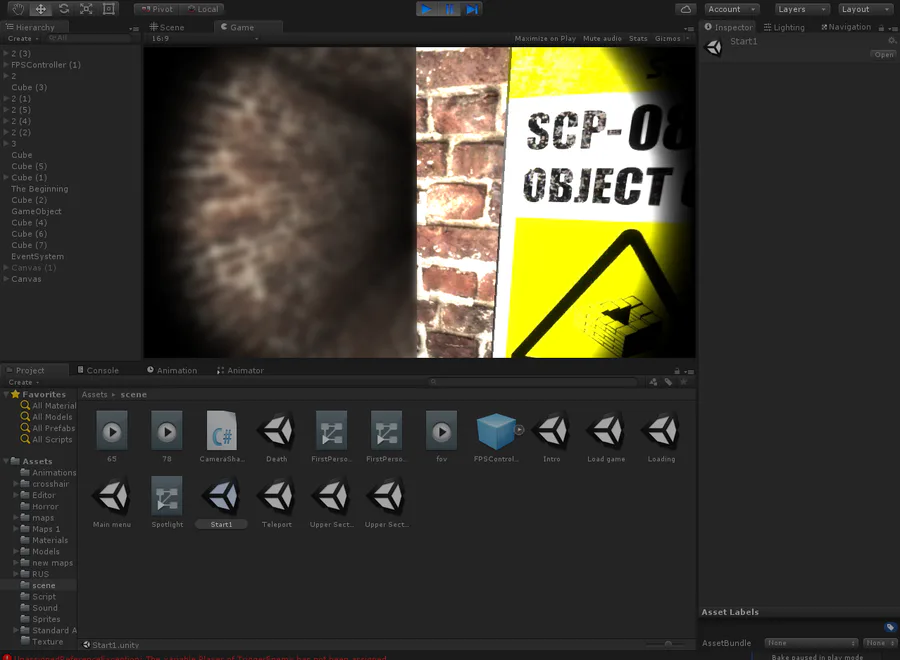Screen dimensions: 900x660
Task: Select the Rect transform tool
Action: (108, 9)
